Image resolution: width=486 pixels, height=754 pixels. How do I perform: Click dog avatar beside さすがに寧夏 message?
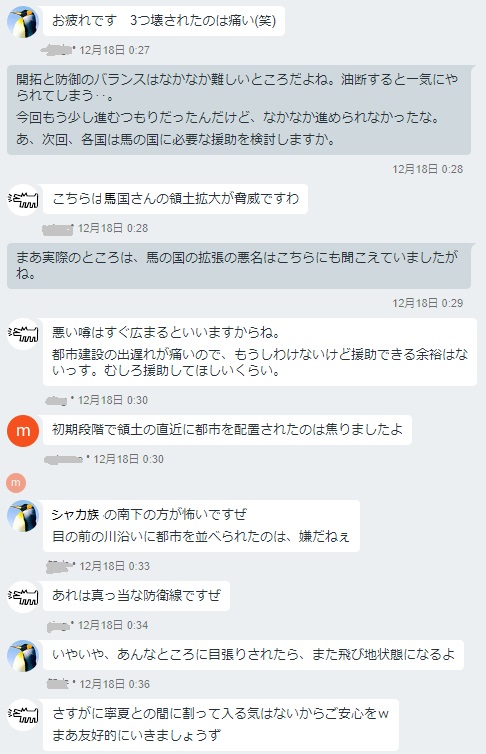tap(23, 715)
